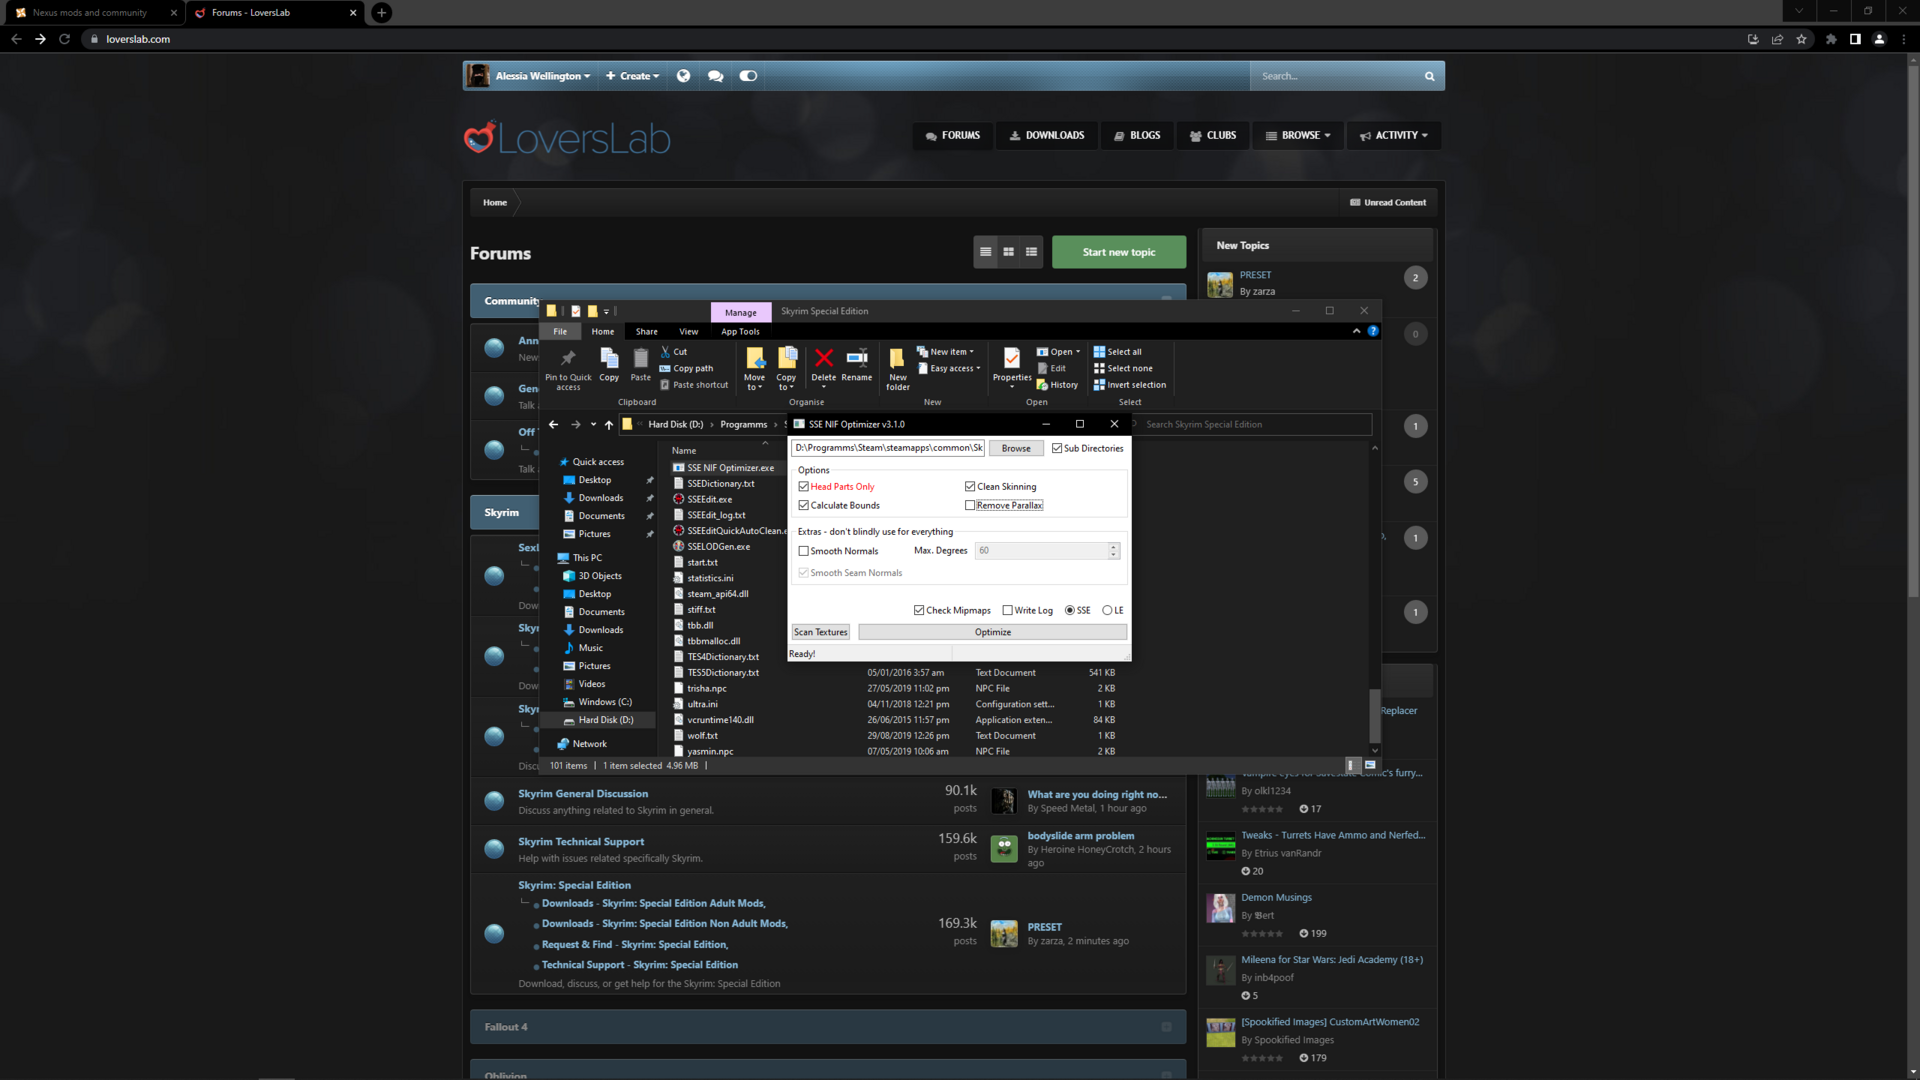Enable the Write Log checkbox
Screen dimensions: 1920x1080
[x=1007, y=610]
